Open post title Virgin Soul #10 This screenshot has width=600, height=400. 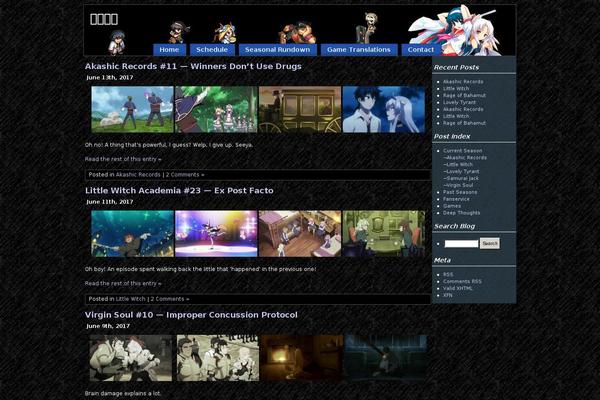191,315
